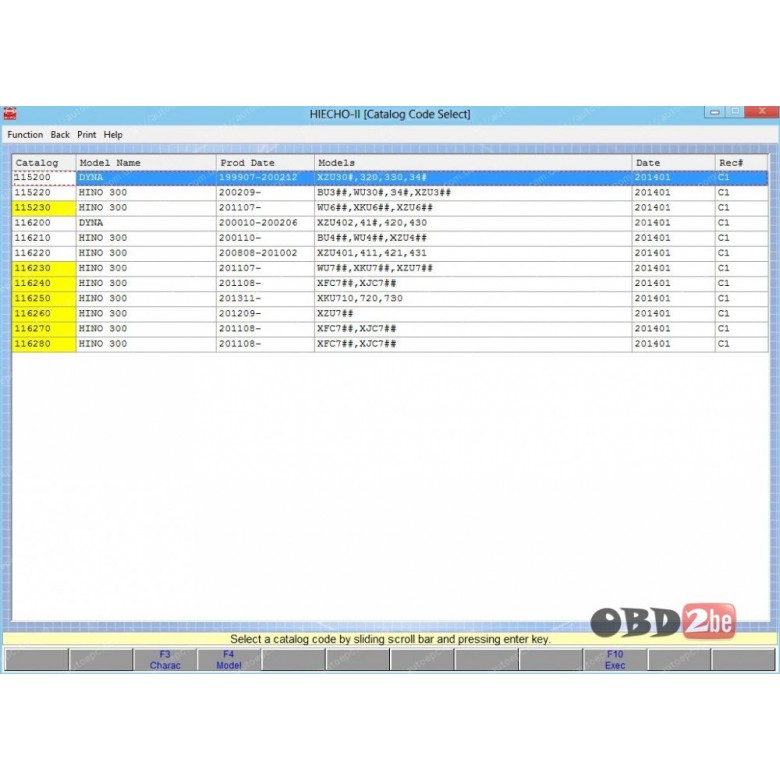Click the Model Name column header
780x780 pixels.
146,163
